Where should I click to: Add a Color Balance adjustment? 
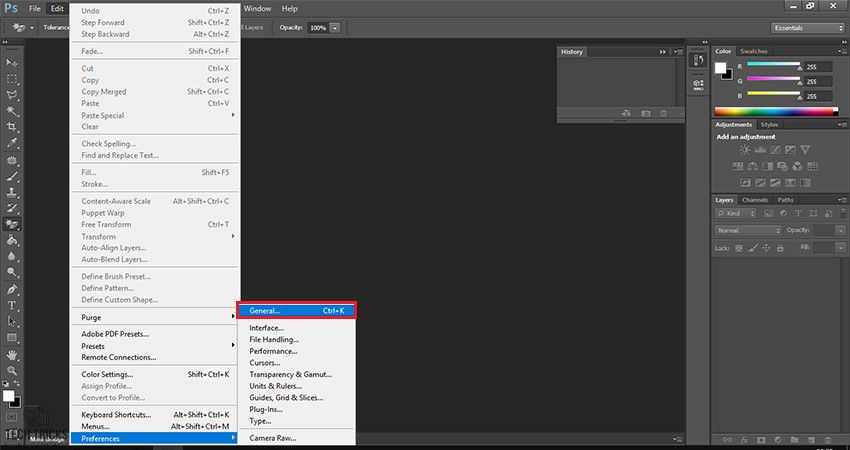click(752, 166)
